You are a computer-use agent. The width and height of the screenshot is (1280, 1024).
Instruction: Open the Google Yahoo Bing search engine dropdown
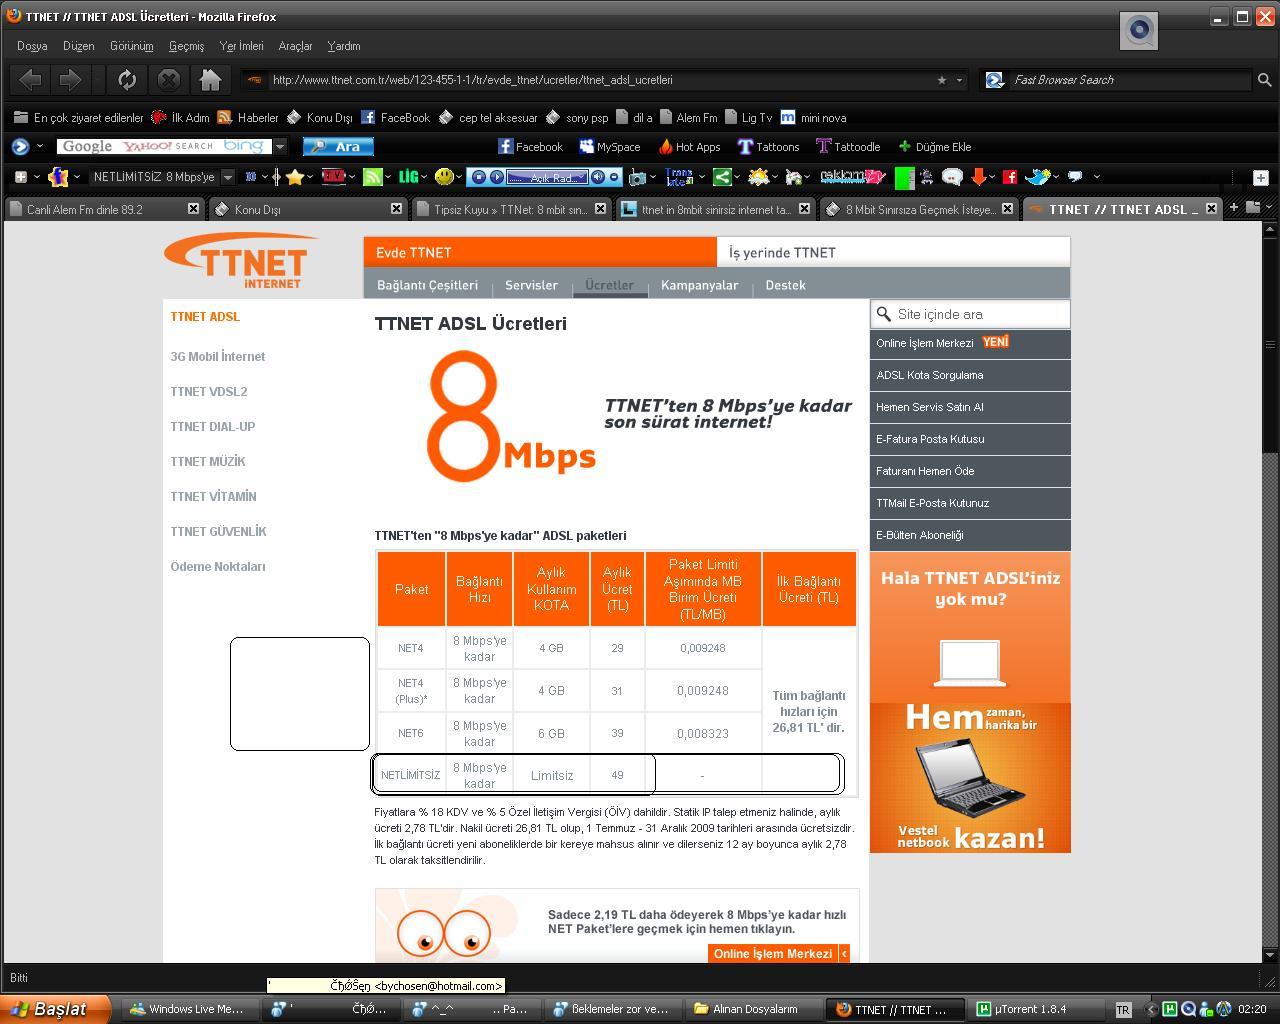pyautogui.click(x=280, y=147)
